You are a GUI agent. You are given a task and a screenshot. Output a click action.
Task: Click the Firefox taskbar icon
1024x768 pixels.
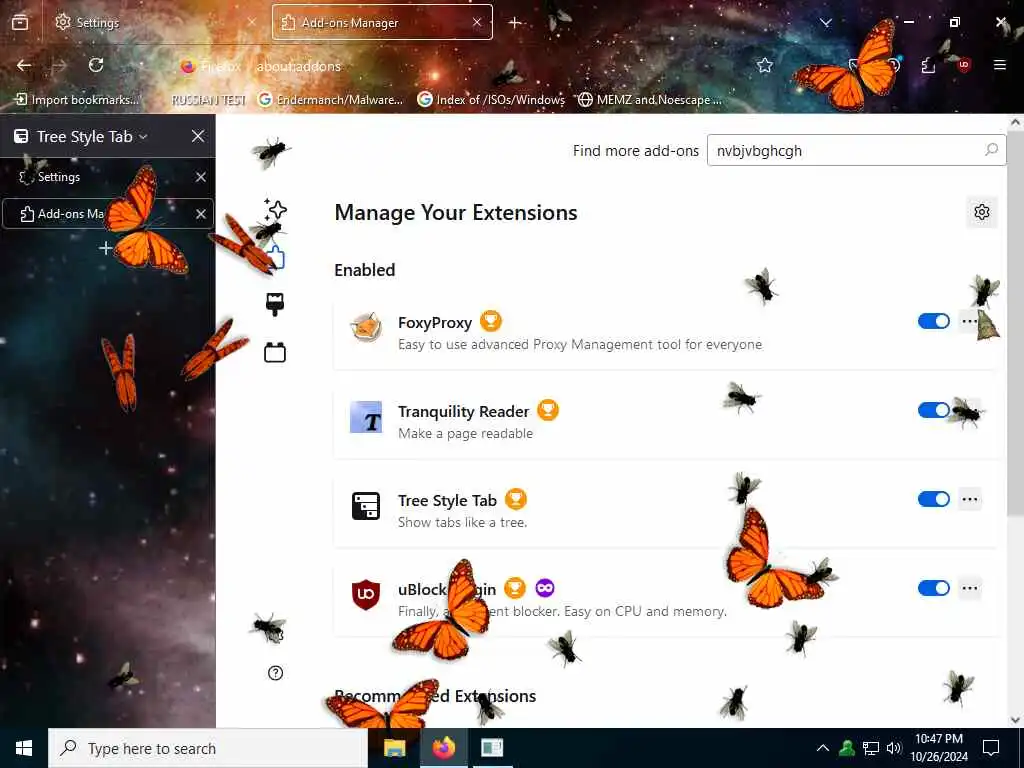point(443,748)
